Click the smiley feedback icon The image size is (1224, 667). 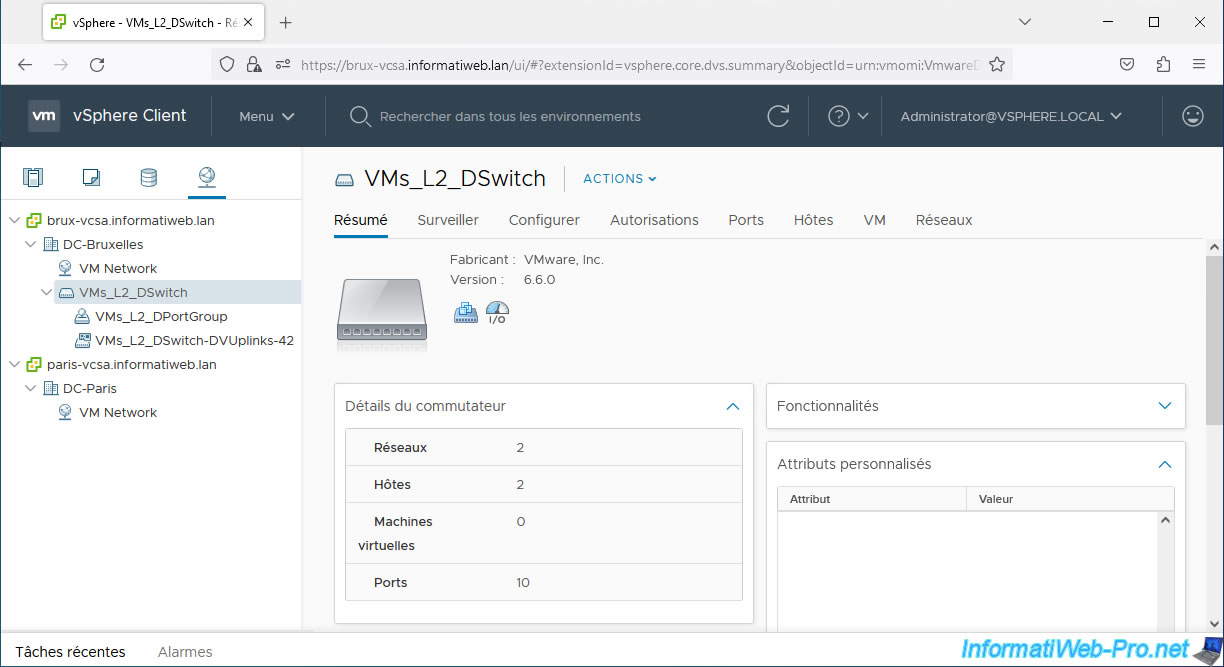[1192, 116]
